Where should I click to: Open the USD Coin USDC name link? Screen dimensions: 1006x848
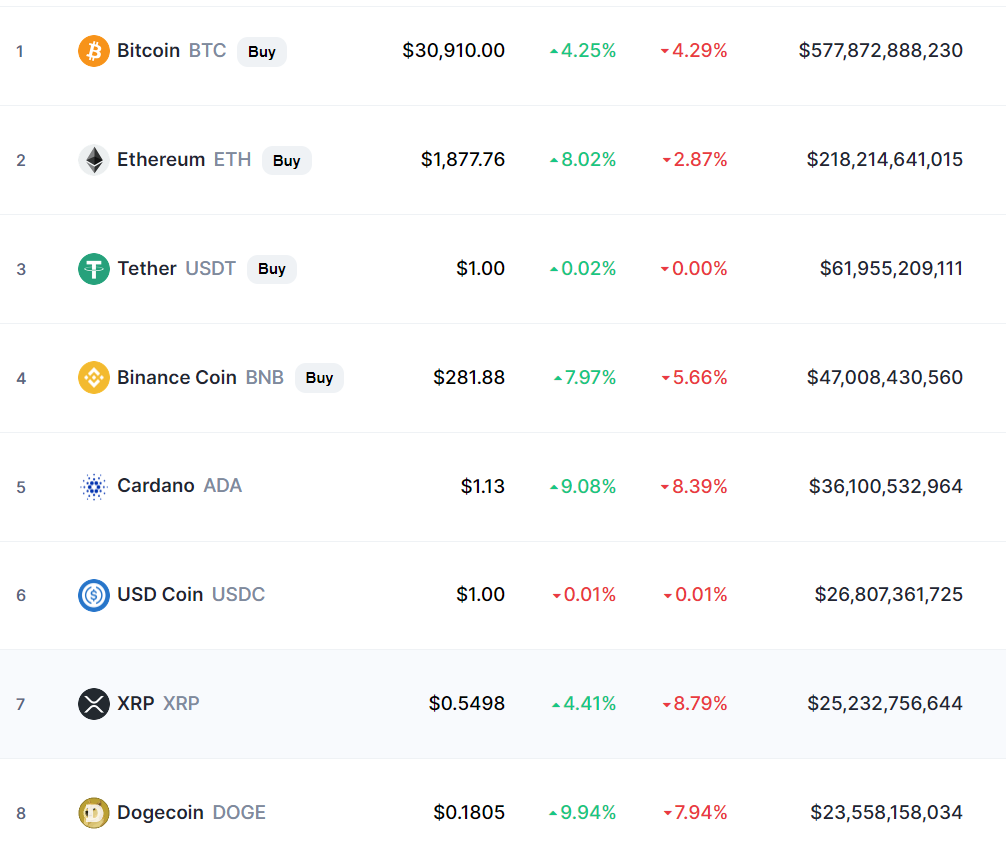(x=191, y=595)
